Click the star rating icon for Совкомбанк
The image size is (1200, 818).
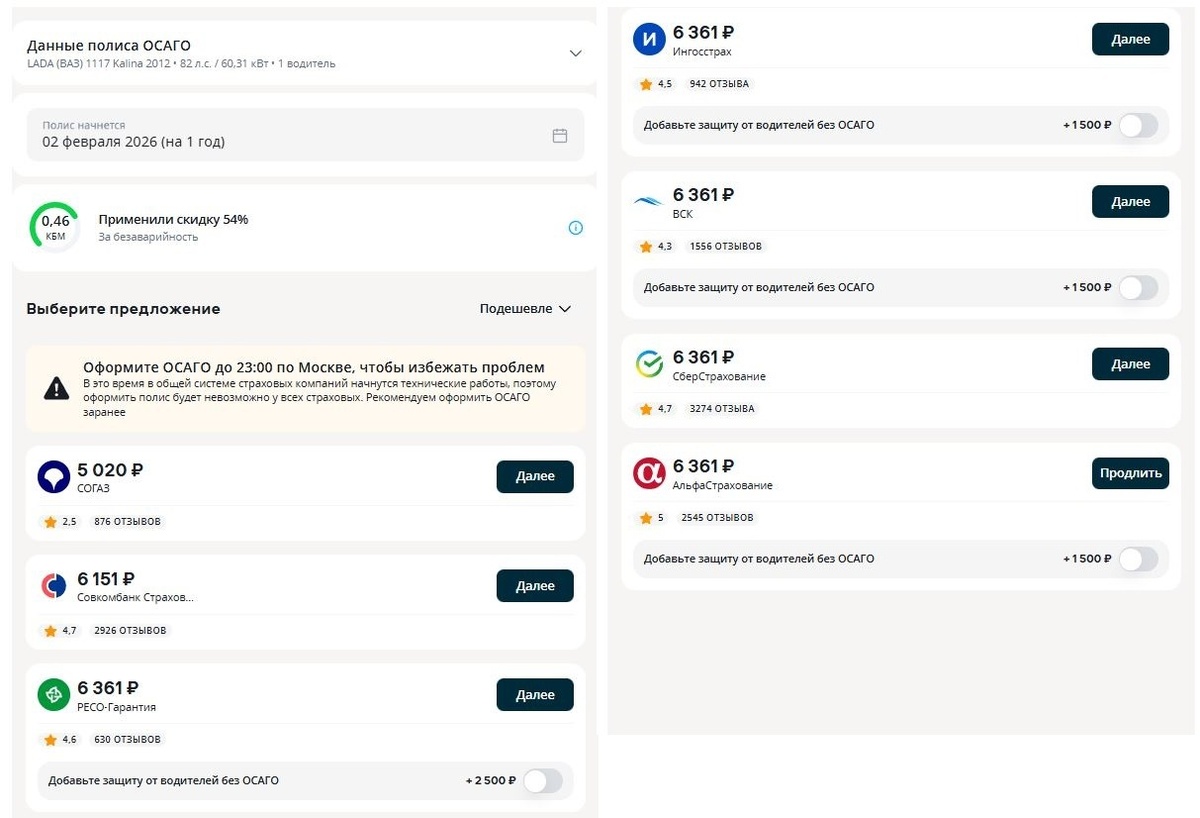point(50,631)
